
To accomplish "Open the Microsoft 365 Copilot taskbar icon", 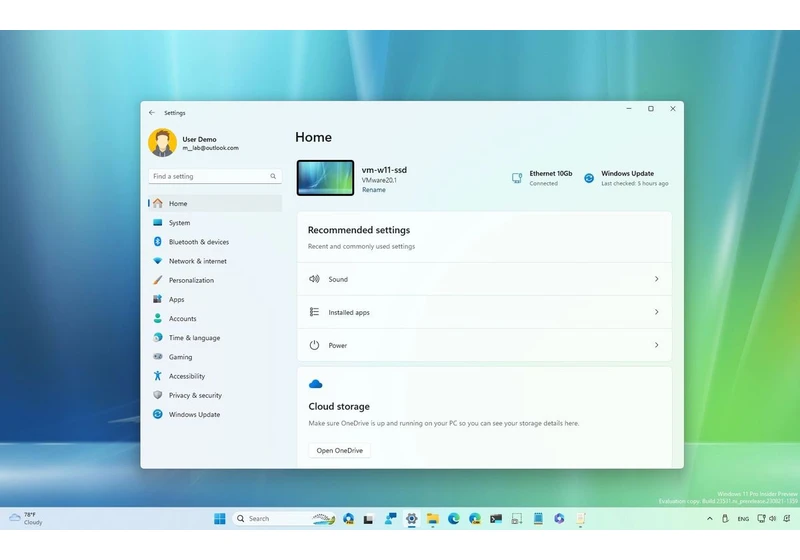I will pyautogui.click(x=559, y=519).
